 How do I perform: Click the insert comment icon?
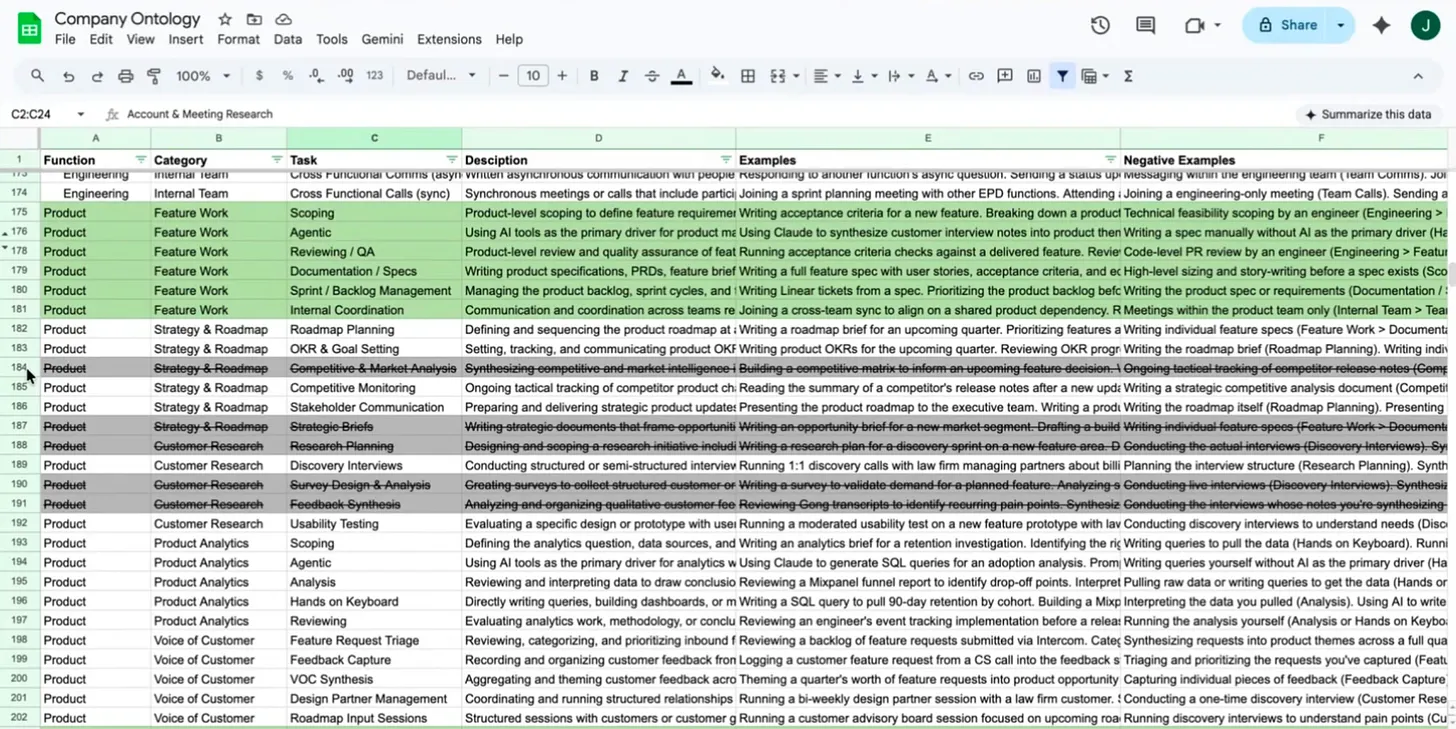point(1005,76)
